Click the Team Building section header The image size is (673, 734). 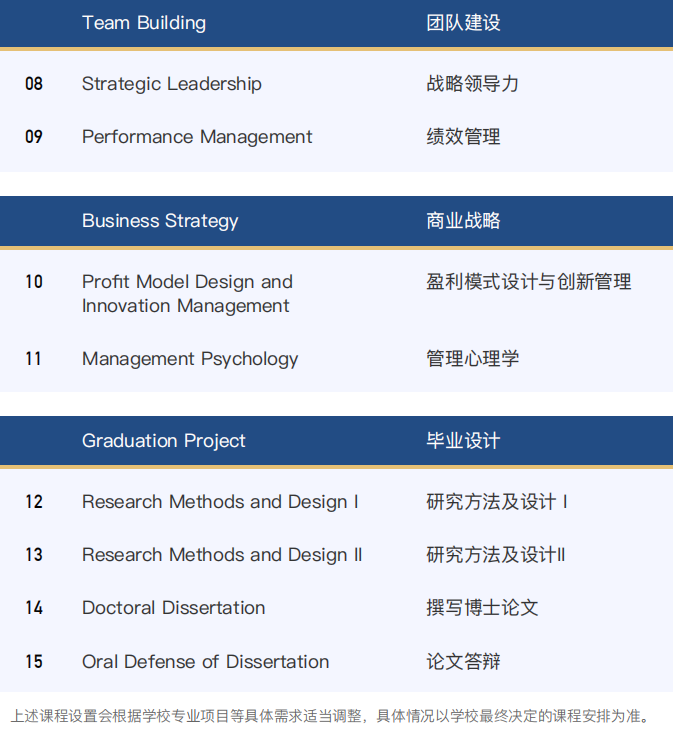coord(144,23)
